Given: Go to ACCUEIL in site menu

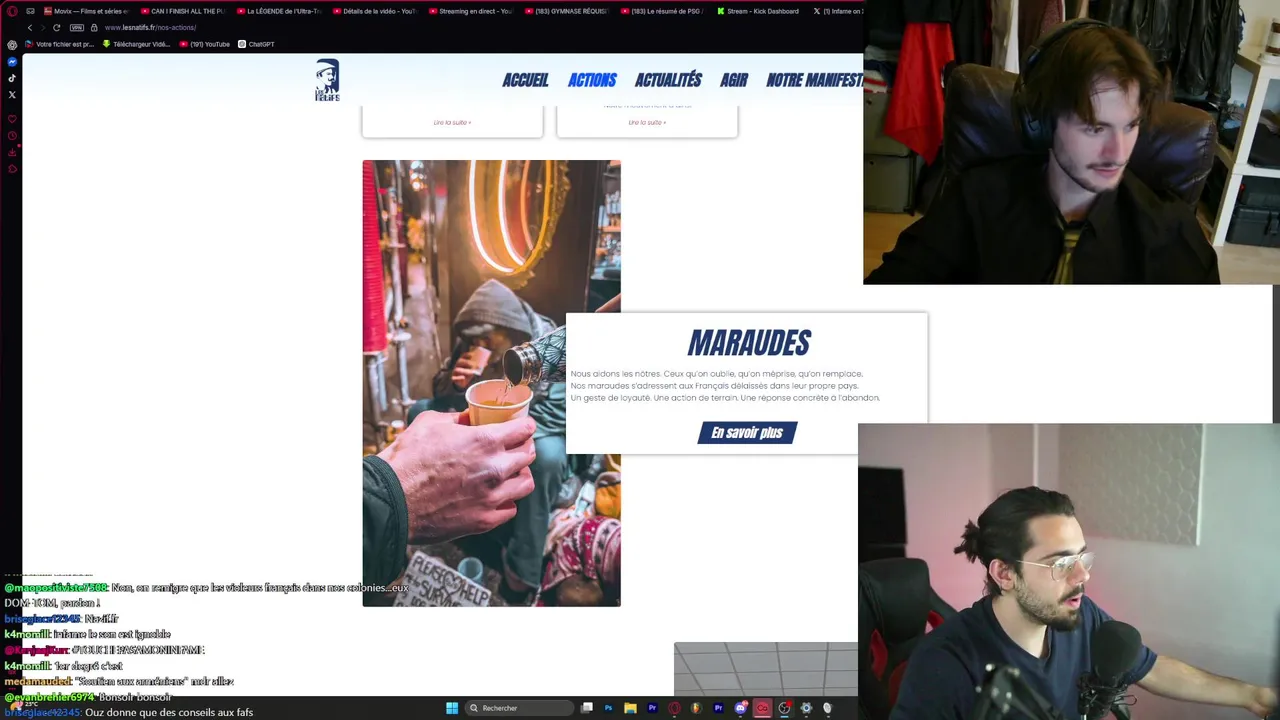Looking at the screenshot, I should (x=525, y=80).
